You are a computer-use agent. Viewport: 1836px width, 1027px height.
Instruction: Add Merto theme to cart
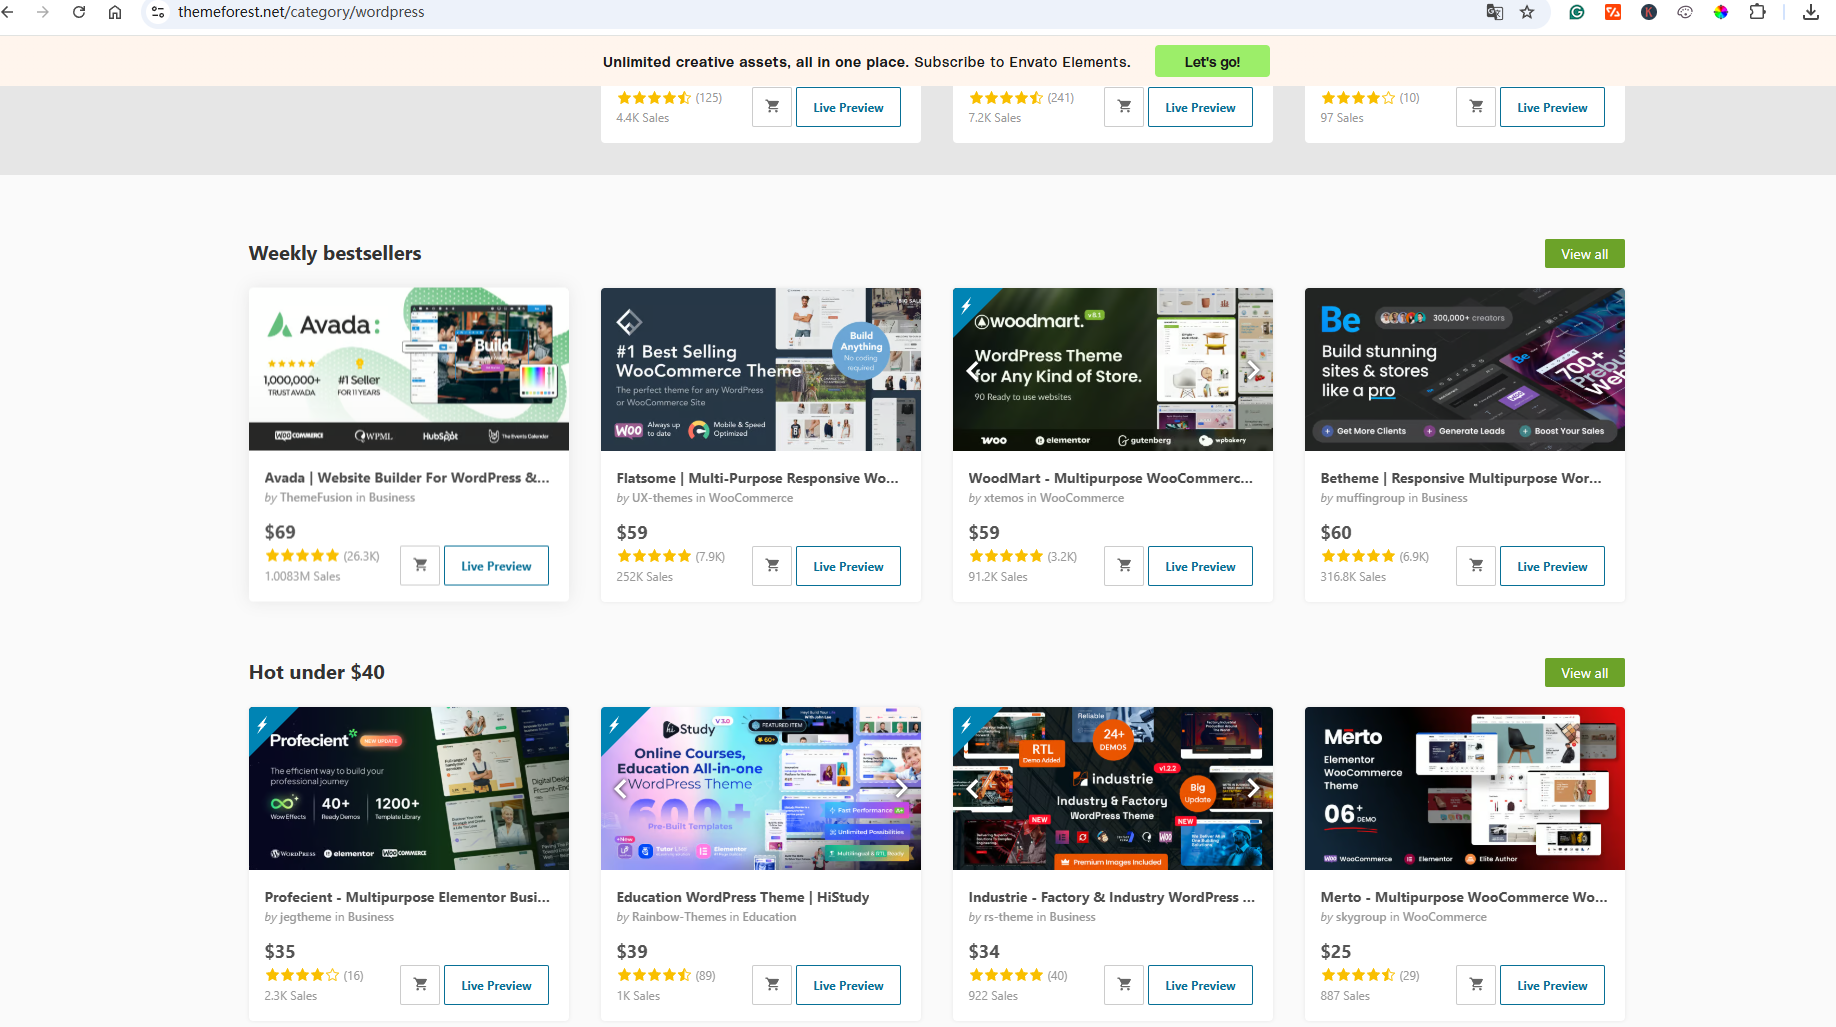(x=1476, y=985)
